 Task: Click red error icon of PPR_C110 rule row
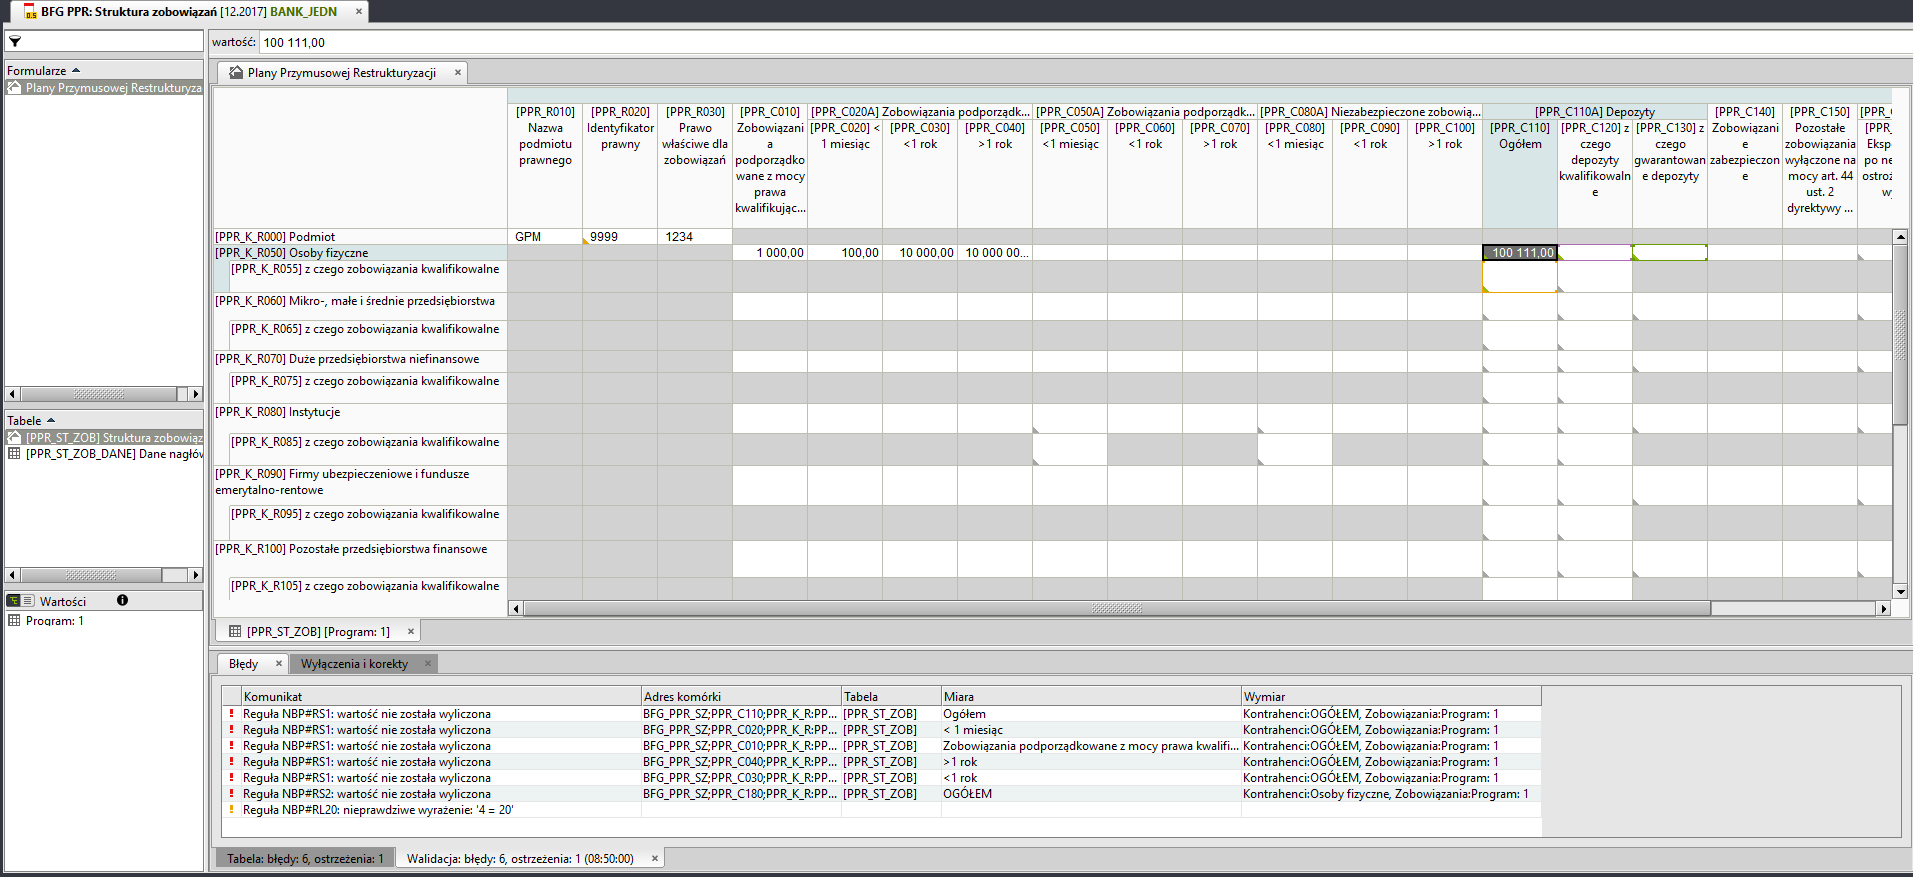point(231,714)
